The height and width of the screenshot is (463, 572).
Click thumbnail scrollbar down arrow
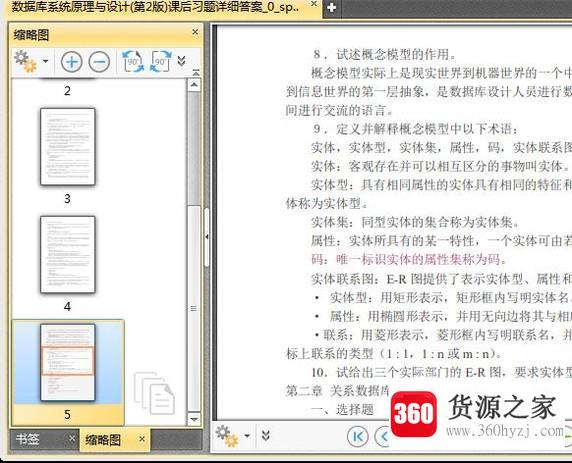point(194,419)
